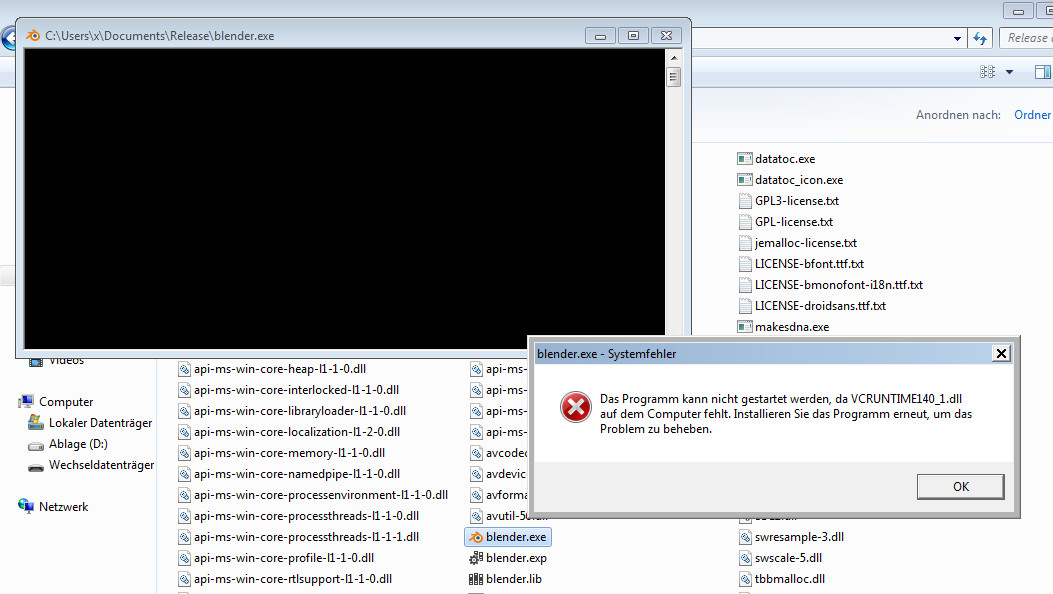Close the blender.exe Systemfehler dialog

(x=1000, y=354)
